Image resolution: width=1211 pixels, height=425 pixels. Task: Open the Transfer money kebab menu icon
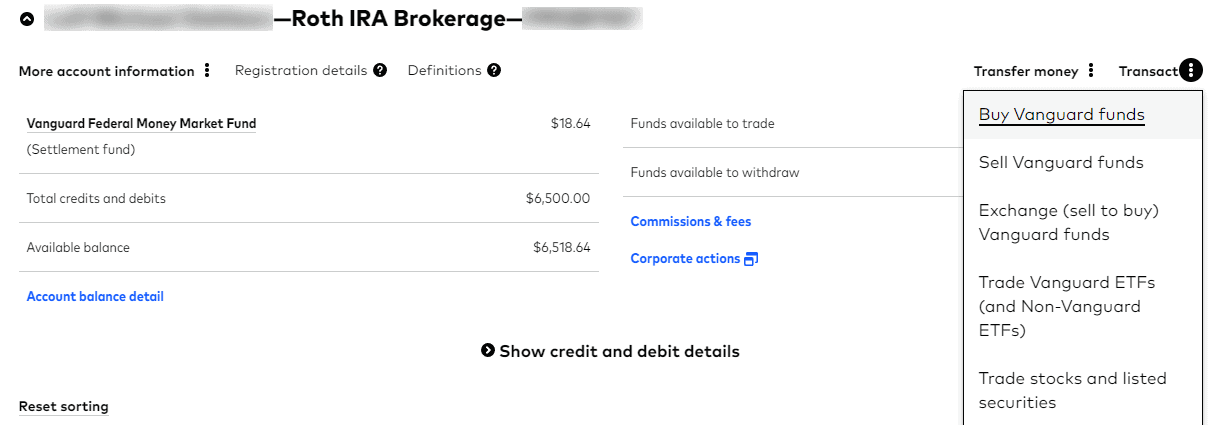coord(1091,70)
